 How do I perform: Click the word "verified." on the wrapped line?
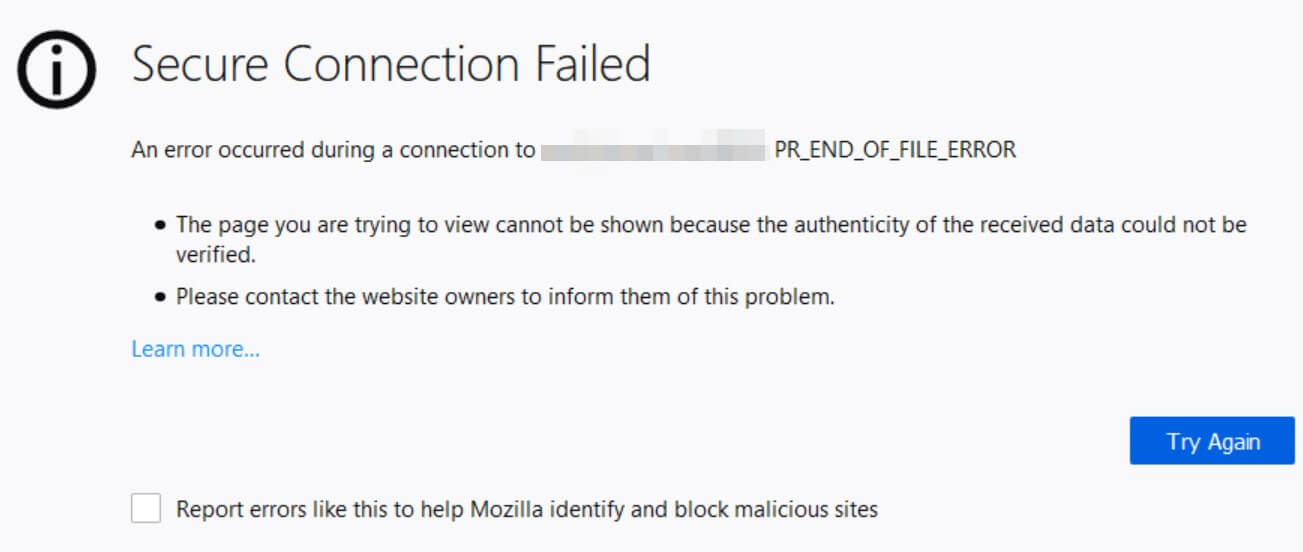(216, 255)
